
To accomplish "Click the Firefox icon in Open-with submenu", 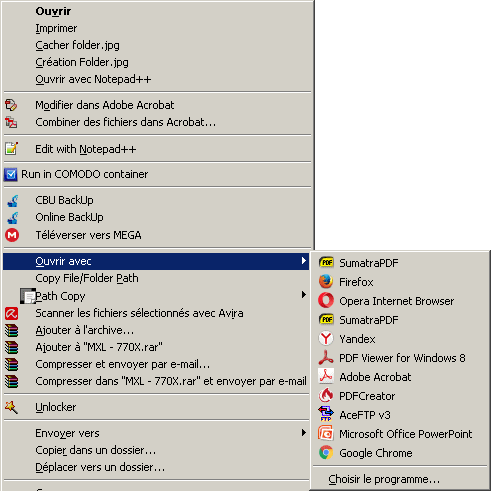I will tap(326, 282).
